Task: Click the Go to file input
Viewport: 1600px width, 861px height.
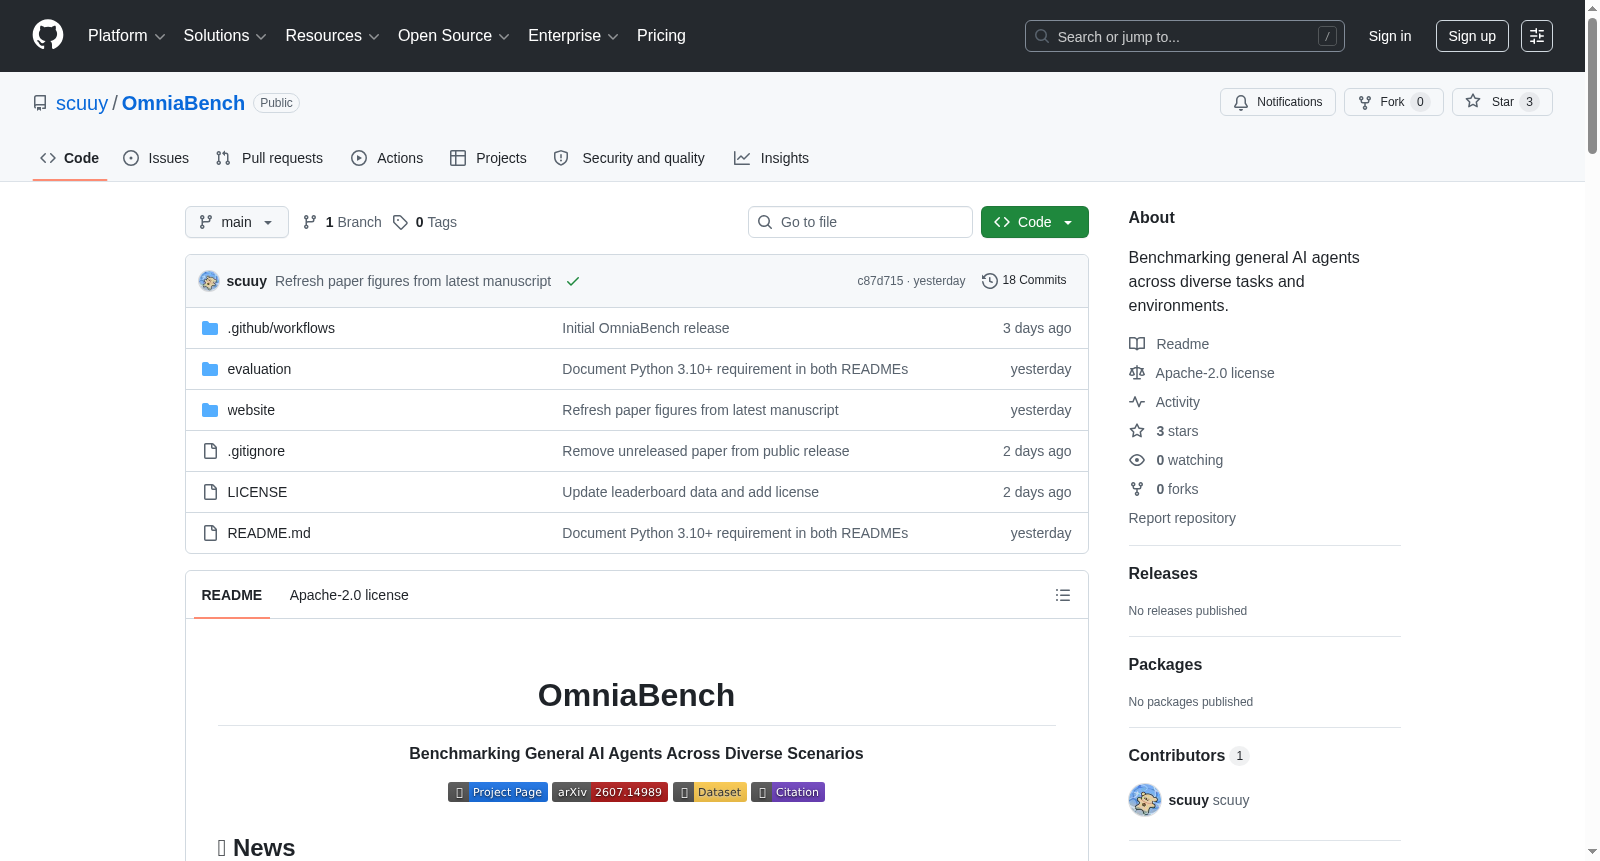Action: [x=860, y=222]
